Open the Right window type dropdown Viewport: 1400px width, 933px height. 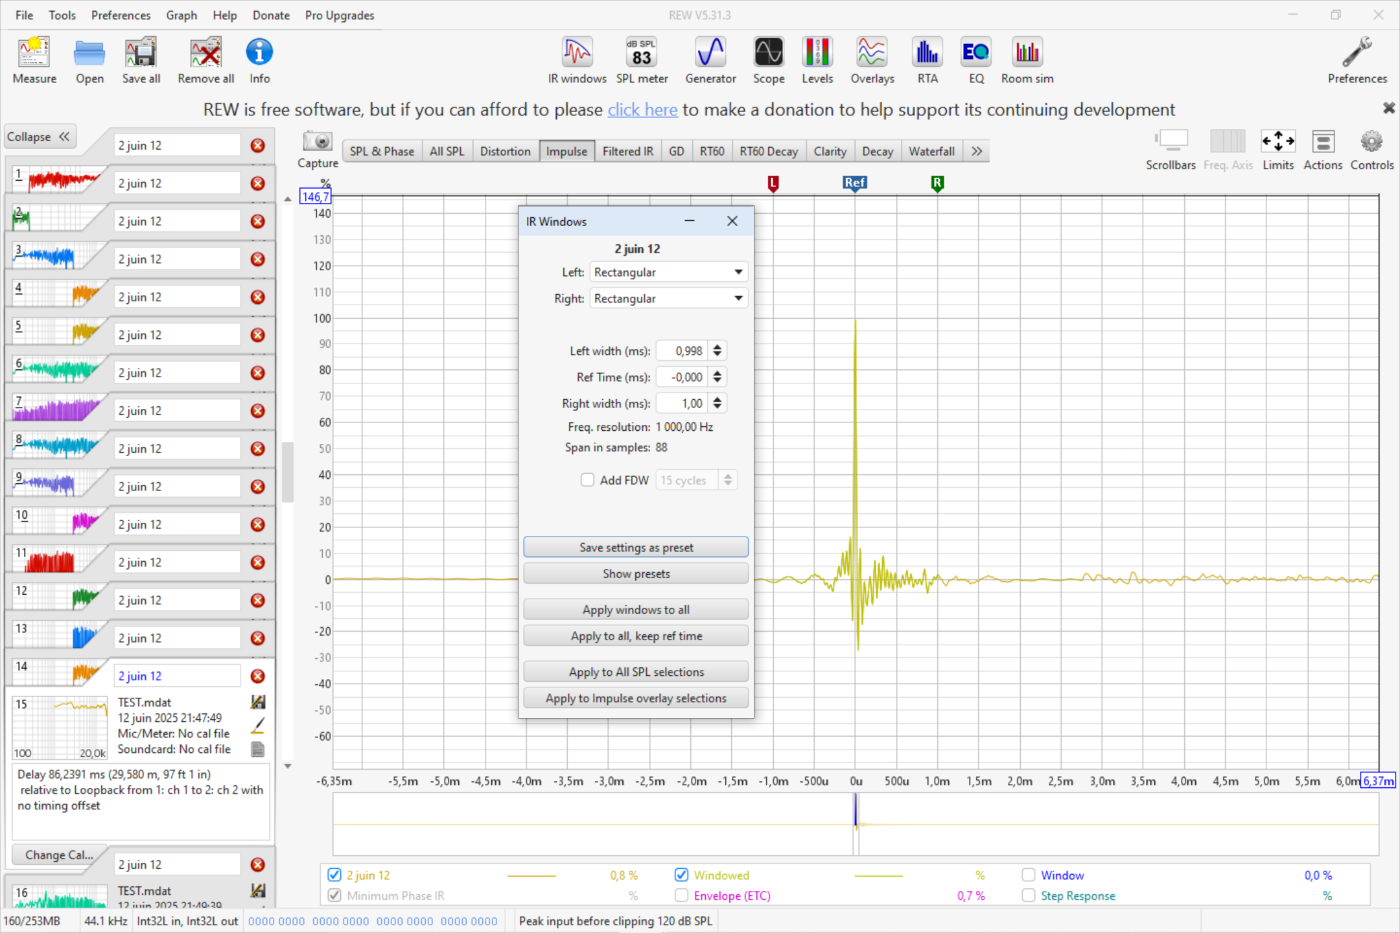coord(668,299)
